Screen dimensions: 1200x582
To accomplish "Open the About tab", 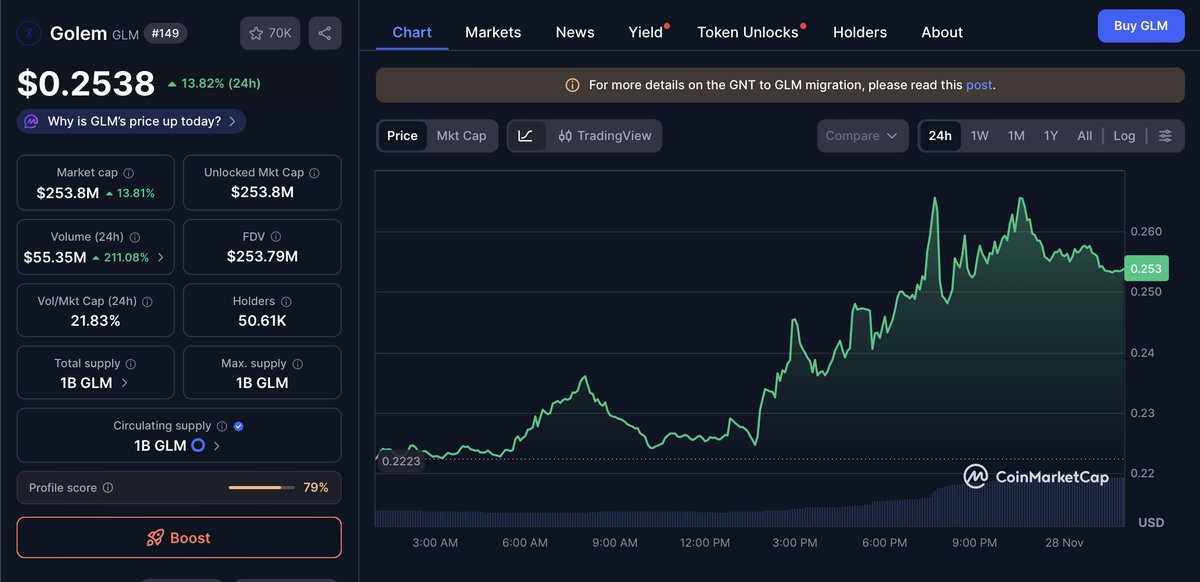I will pos(942,32).
